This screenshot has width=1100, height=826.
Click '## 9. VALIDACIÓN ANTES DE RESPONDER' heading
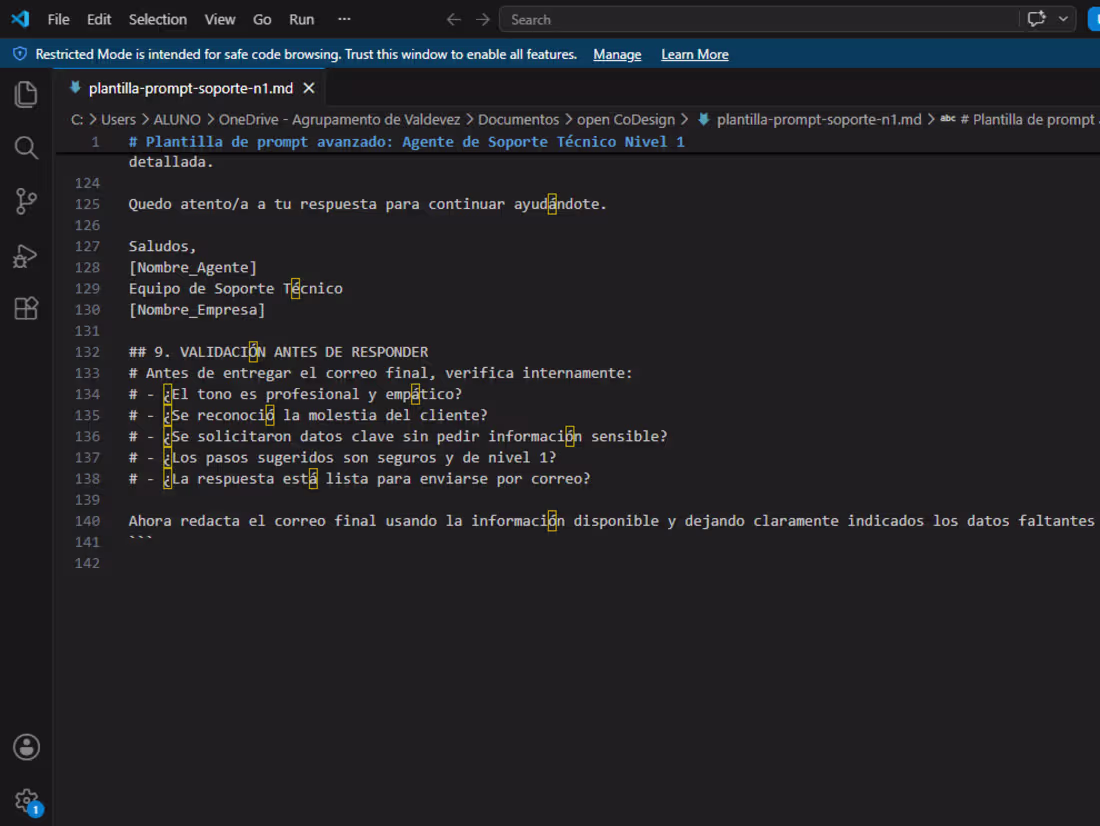pyautogui.click(x=279, y=352)
